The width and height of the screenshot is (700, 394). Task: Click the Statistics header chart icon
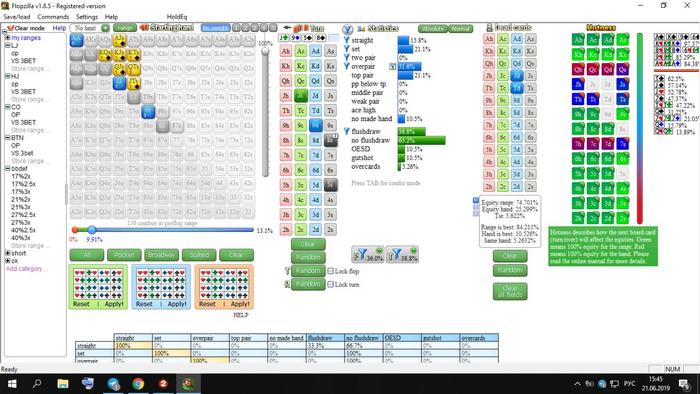tap(361, 29)
